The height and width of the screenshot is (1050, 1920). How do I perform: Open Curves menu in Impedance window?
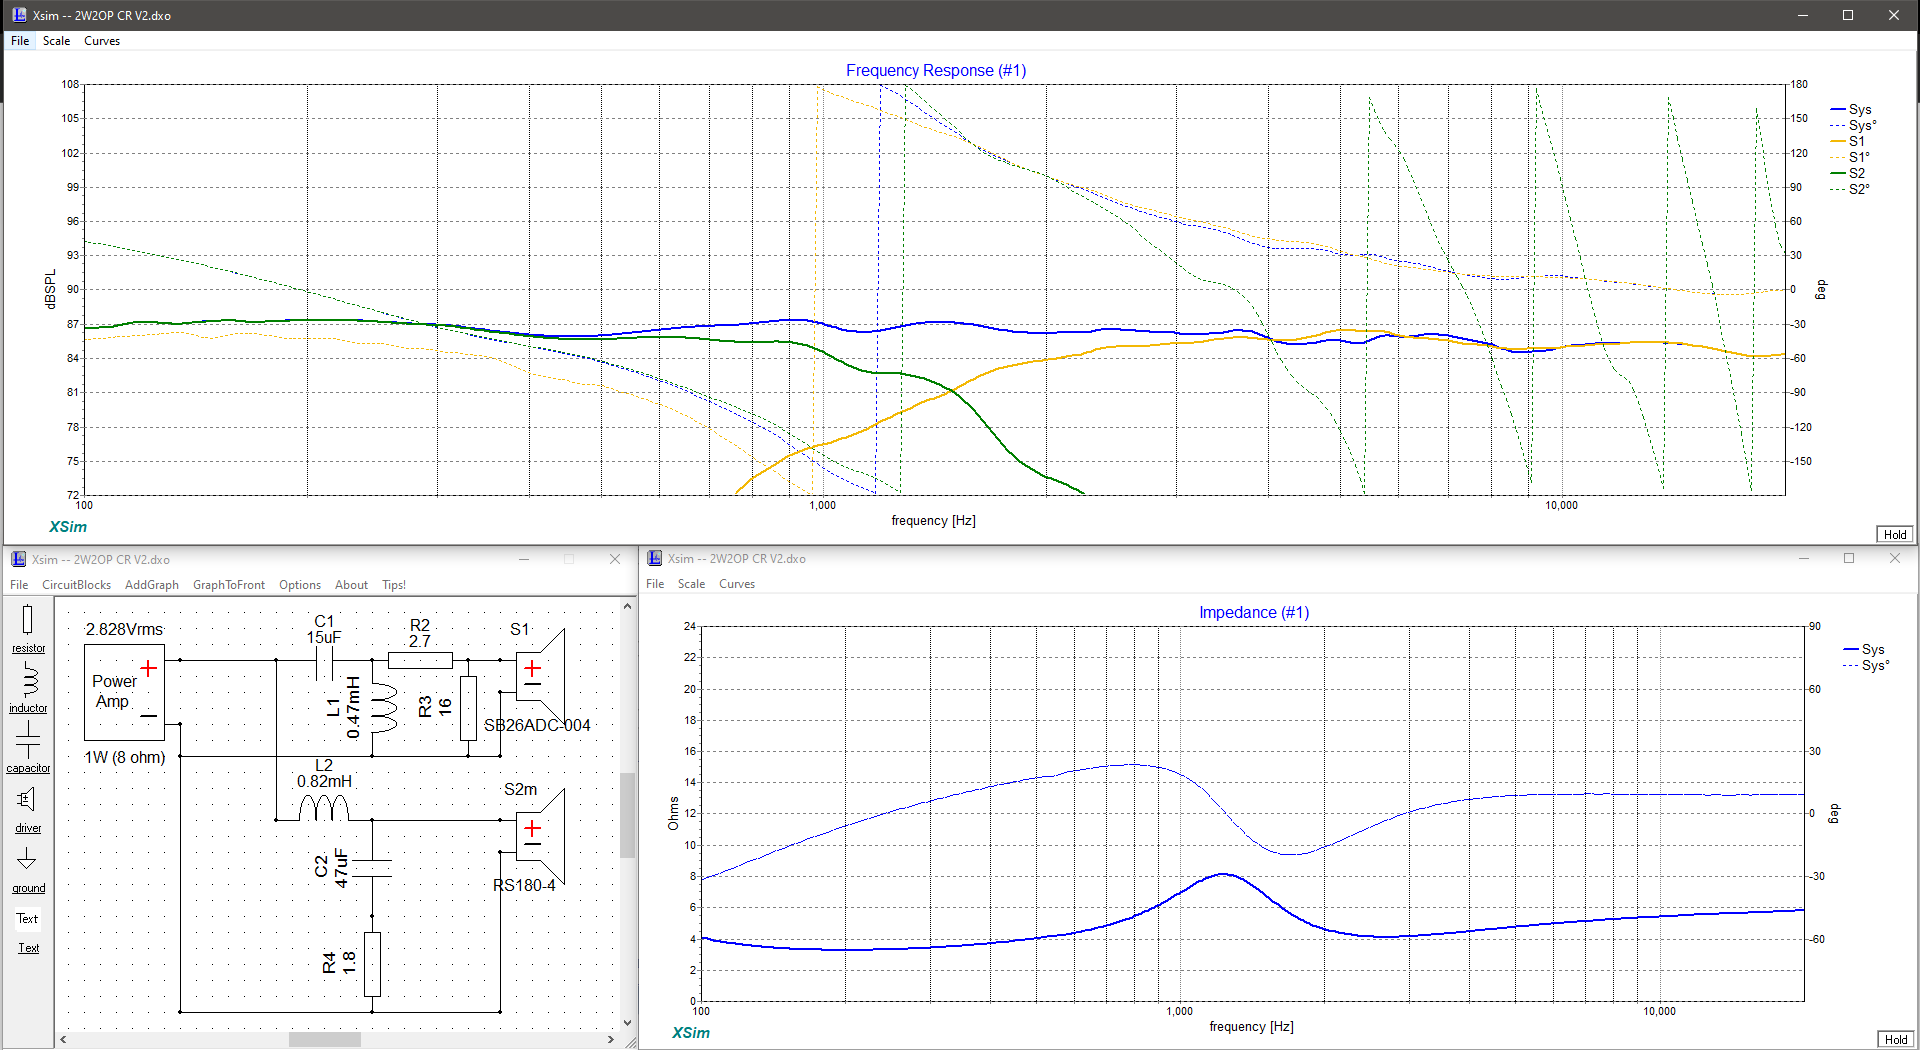click(x=737, y=584)
